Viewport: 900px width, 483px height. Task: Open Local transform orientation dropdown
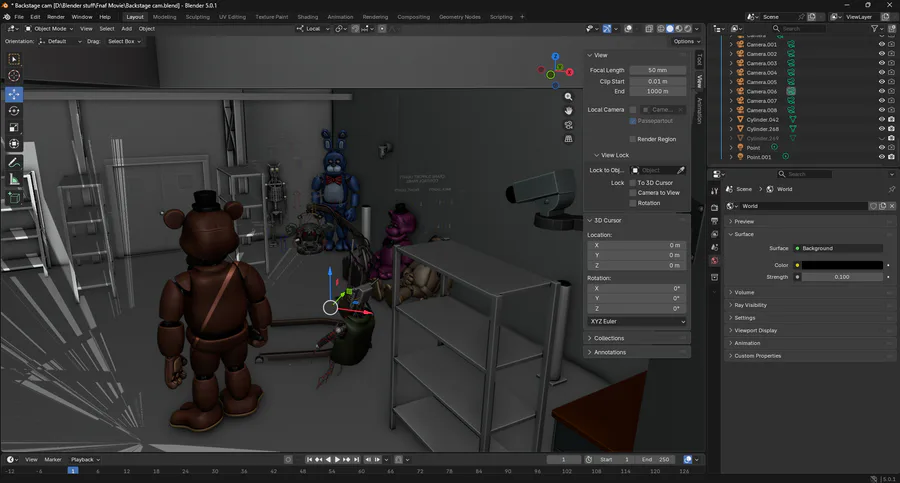tap(313, 29)
